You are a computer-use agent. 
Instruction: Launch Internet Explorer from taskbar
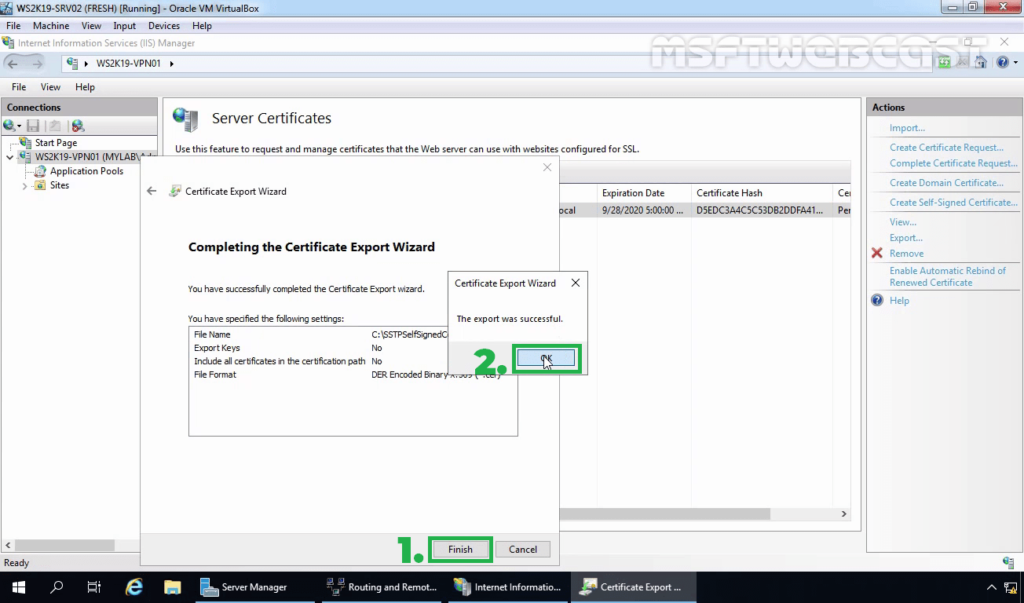click(134, 587)
